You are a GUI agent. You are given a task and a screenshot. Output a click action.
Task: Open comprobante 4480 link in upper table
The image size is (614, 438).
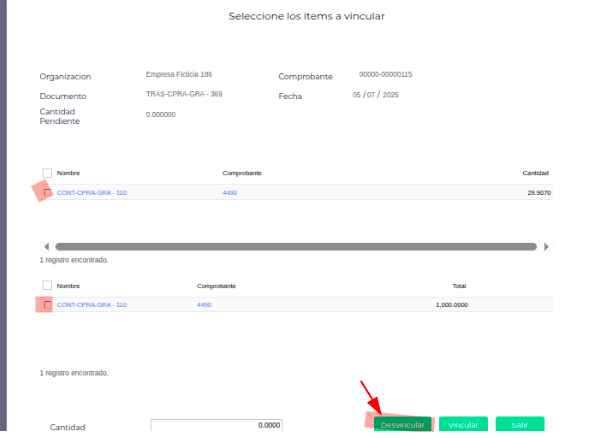(229, 192)
